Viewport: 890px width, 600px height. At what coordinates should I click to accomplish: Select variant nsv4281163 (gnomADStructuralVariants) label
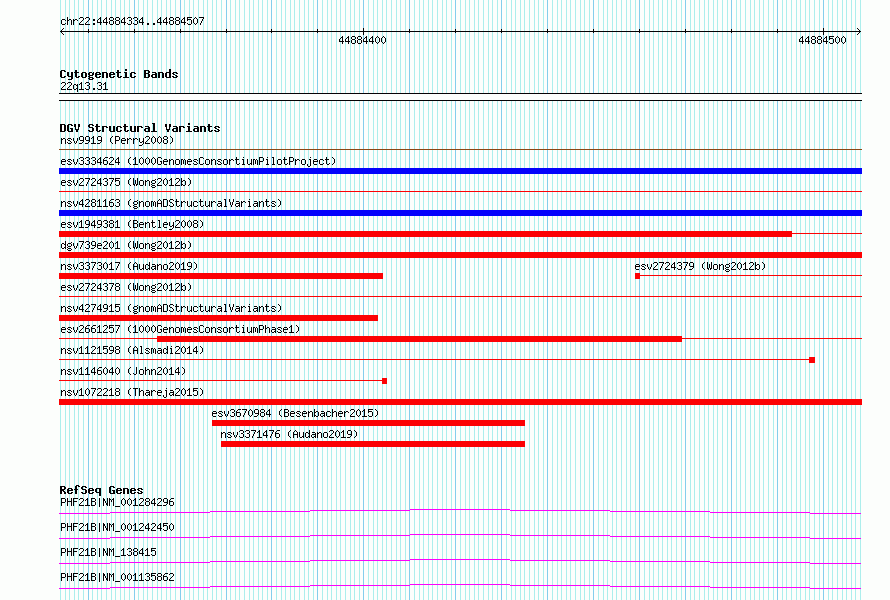pyautogui.click(x=171, y=203)
